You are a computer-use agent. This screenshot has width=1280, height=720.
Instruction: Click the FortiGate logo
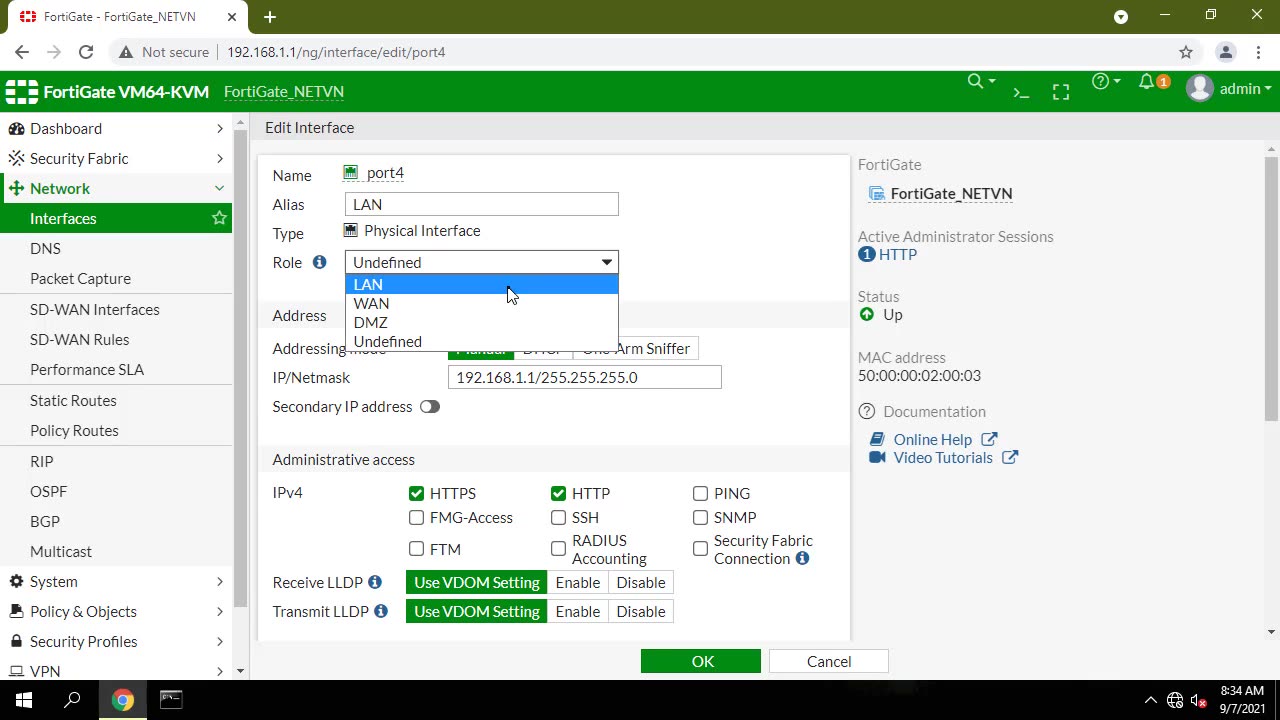tap(22, 92)
